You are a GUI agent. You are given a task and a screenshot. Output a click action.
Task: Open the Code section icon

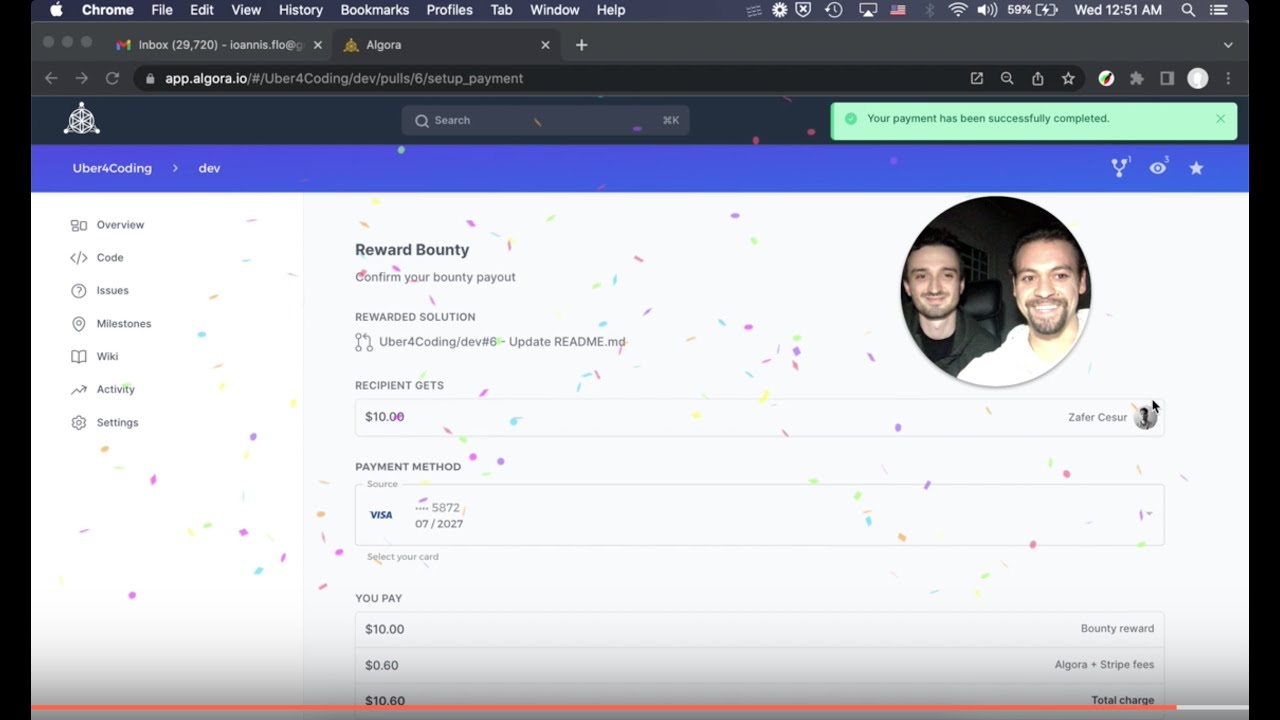[79, 258]
